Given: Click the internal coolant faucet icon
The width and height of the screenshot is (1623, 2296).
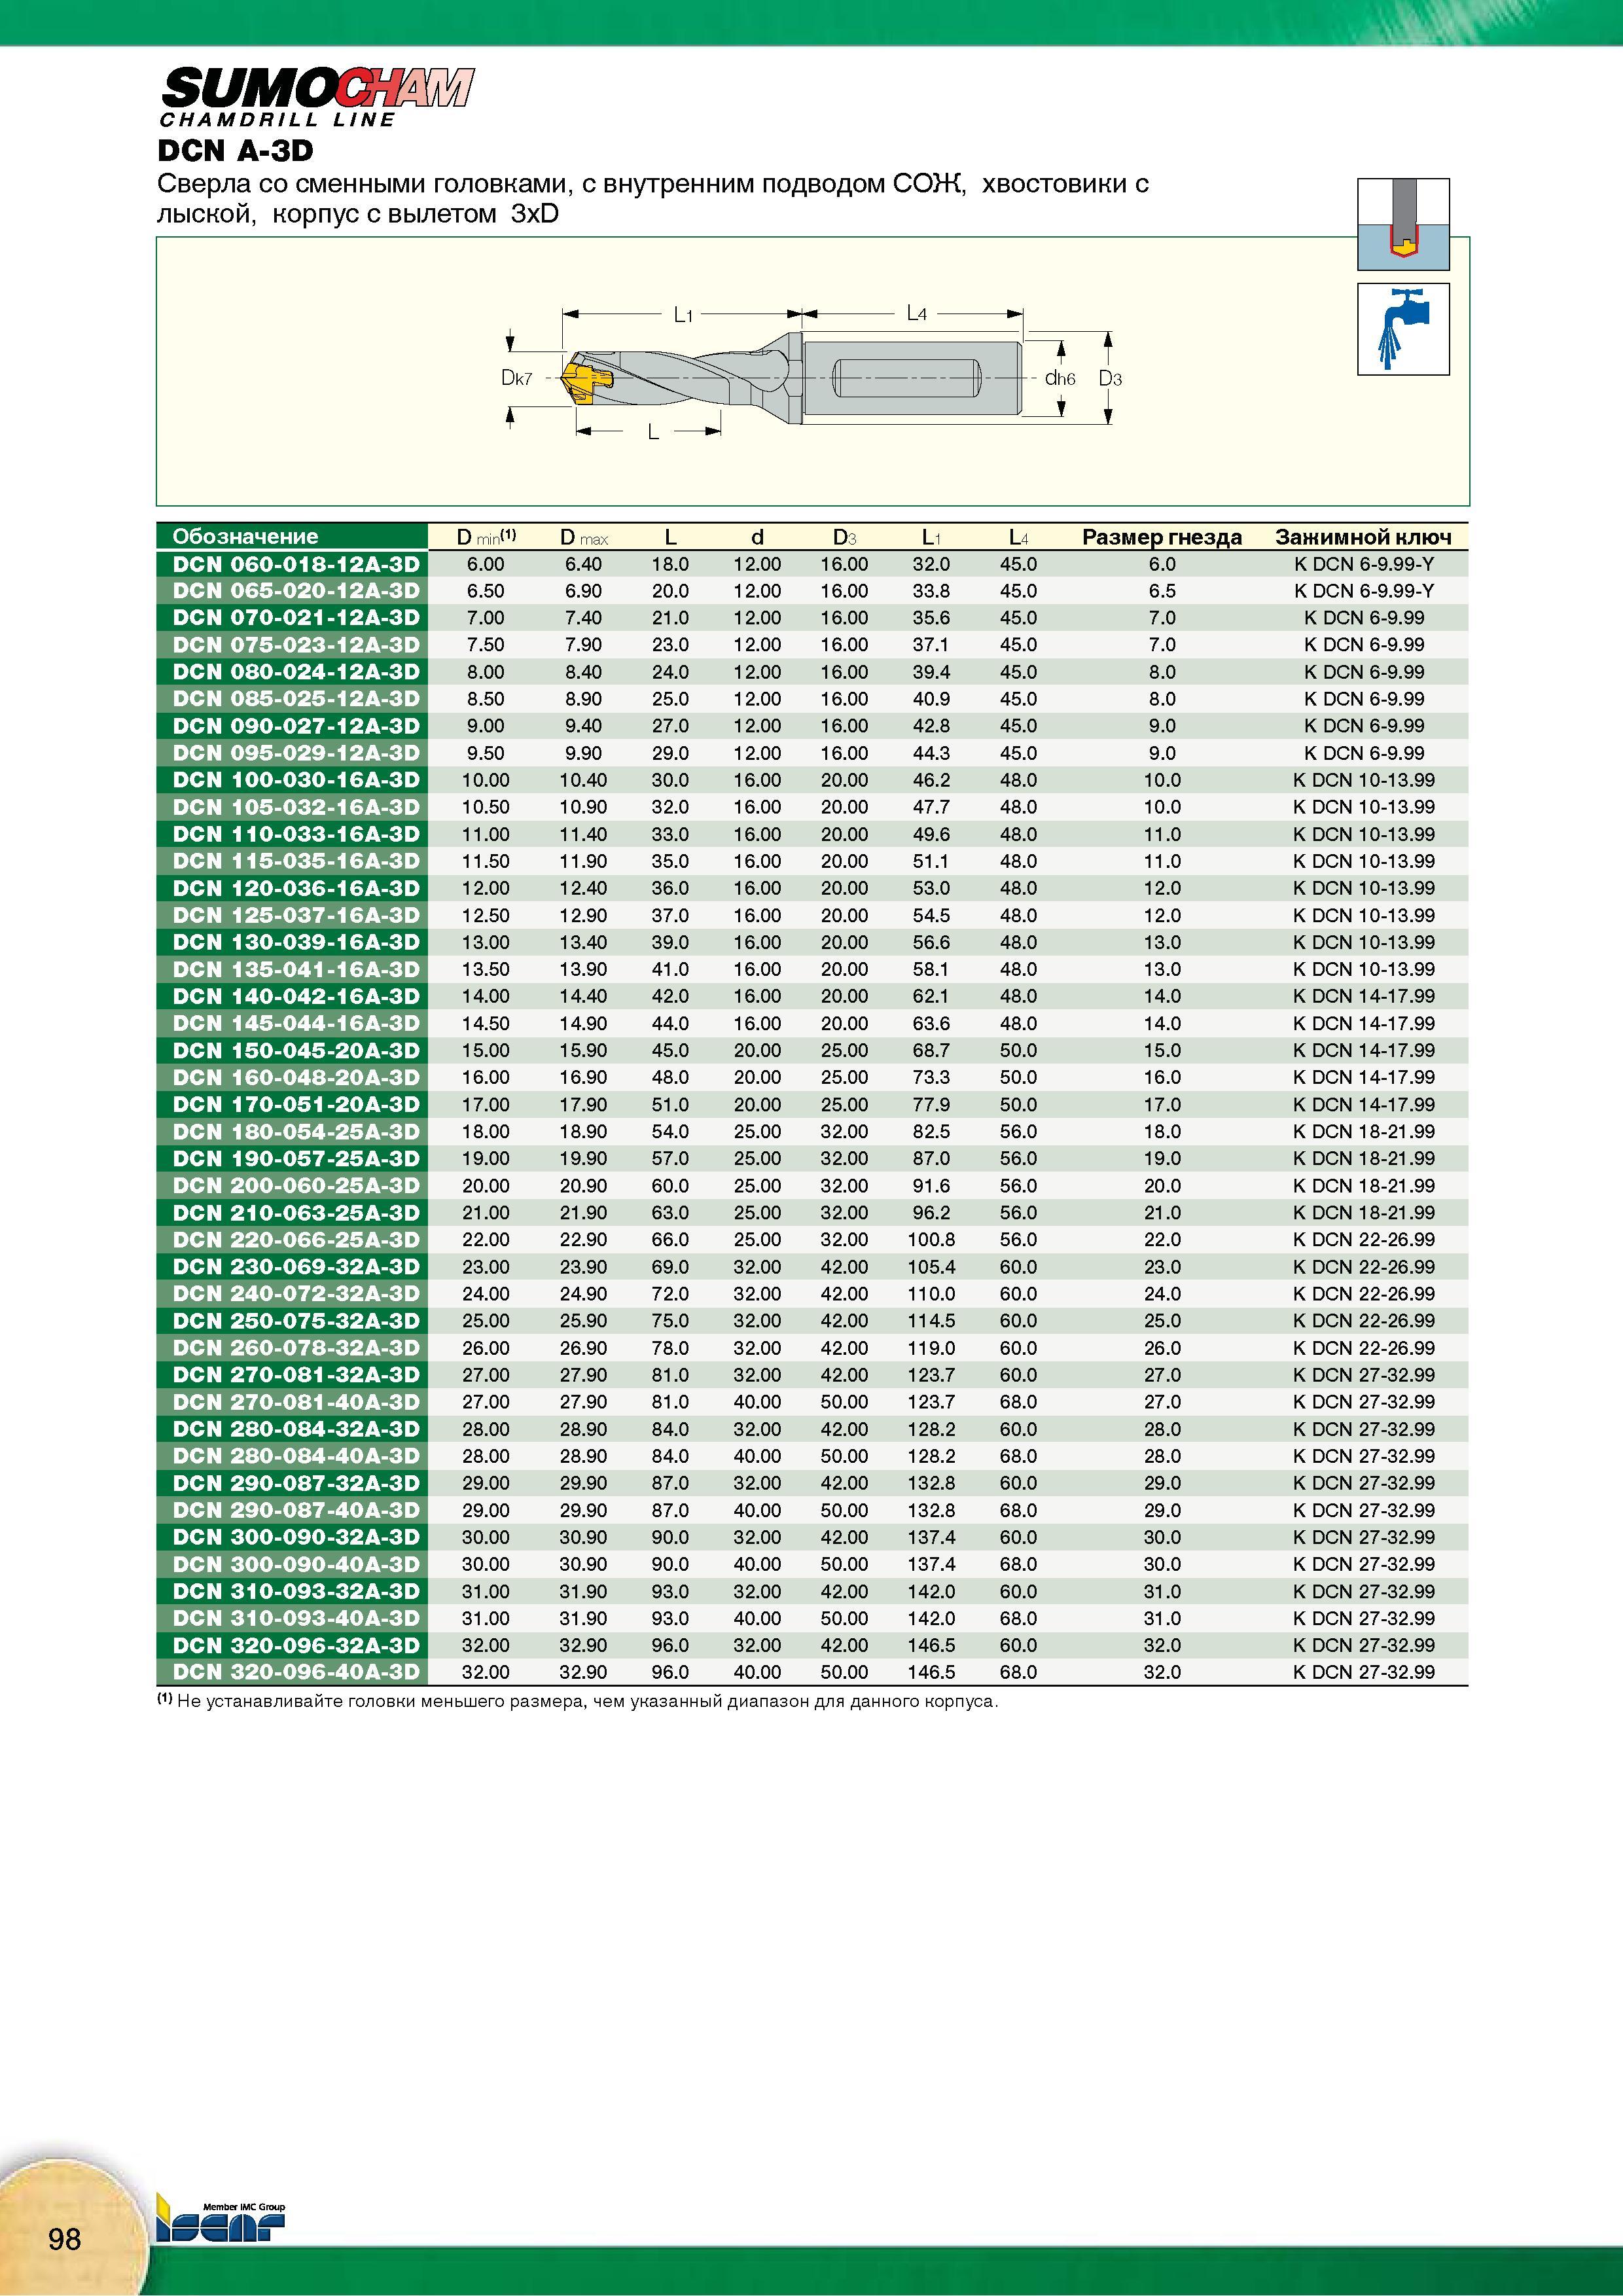Looking at the screenshot, I should 1403,329.
